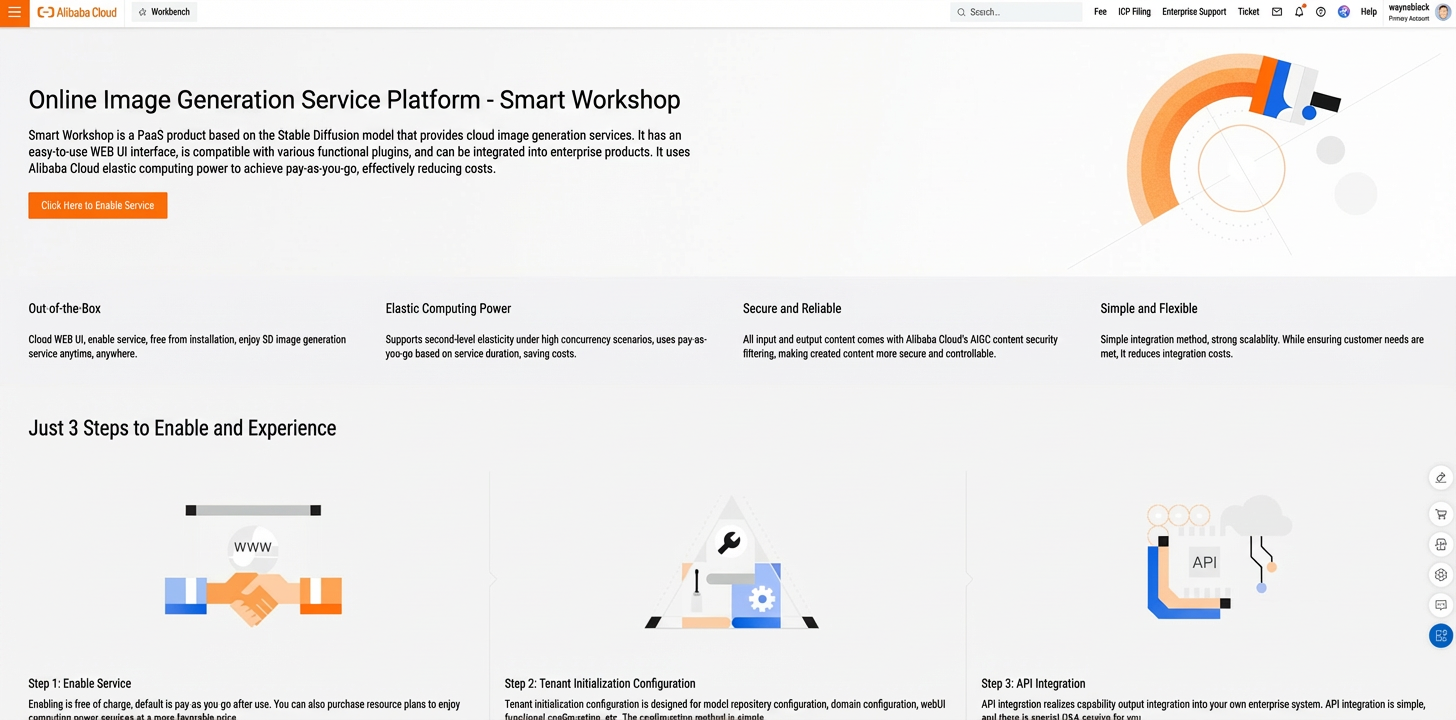The width and height of the screenshot is (1456, 720).
Task: Click the 'Step 3: API Integration' heading
Action: [1033, 683]
